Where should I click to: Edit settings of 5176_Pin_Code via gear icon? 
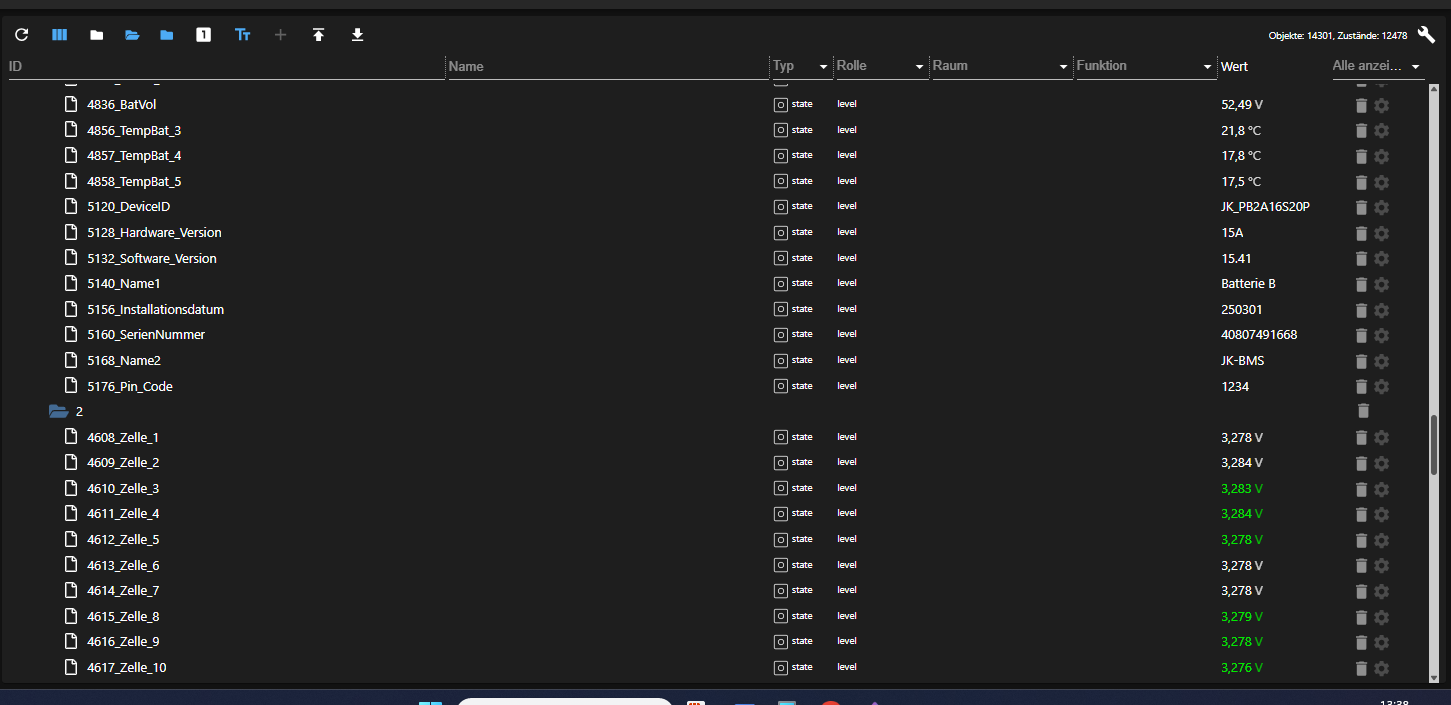[1381, 386]
